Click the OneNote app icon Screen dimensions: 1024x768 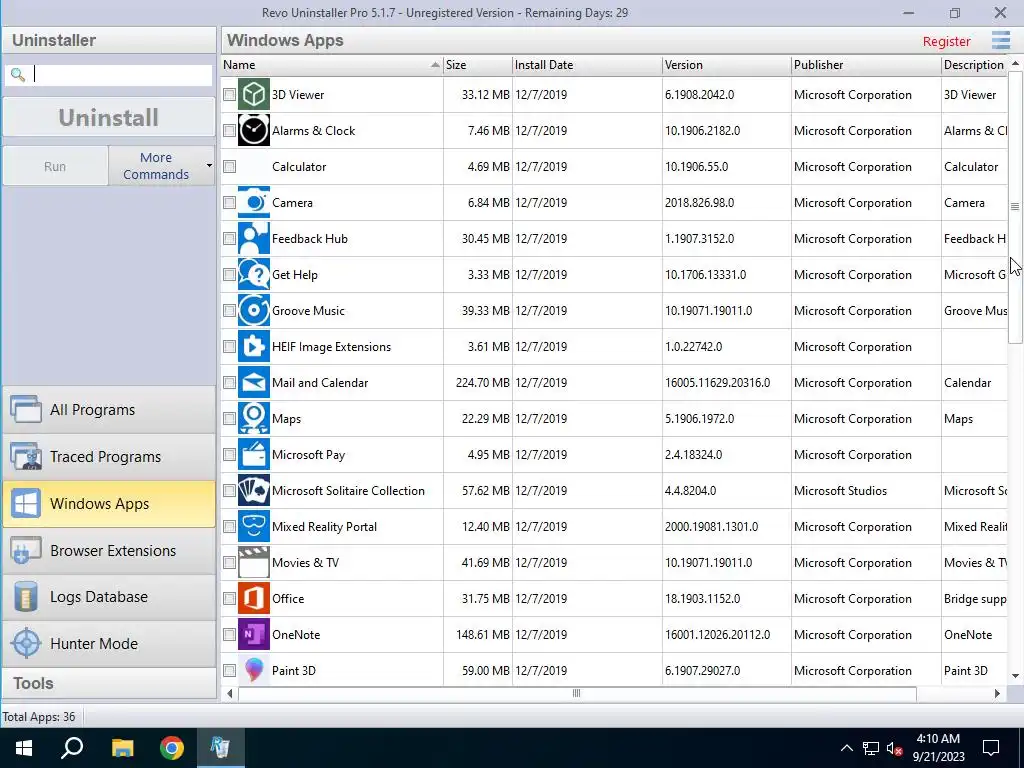253,634
